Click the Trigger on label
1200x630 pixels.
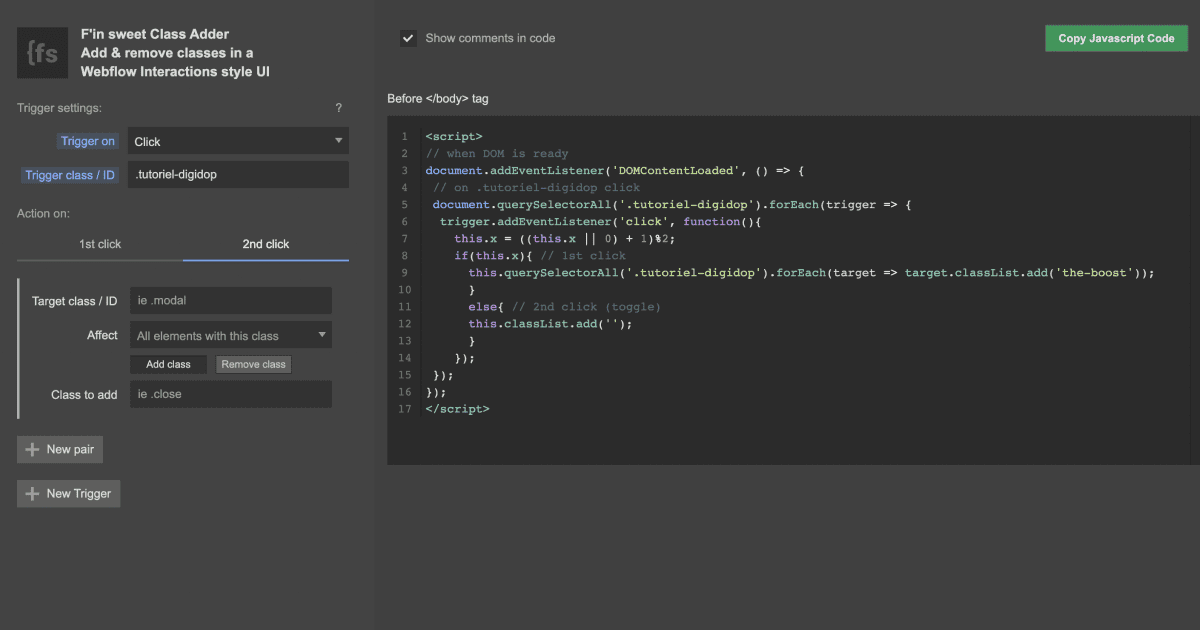click(88, 141)
